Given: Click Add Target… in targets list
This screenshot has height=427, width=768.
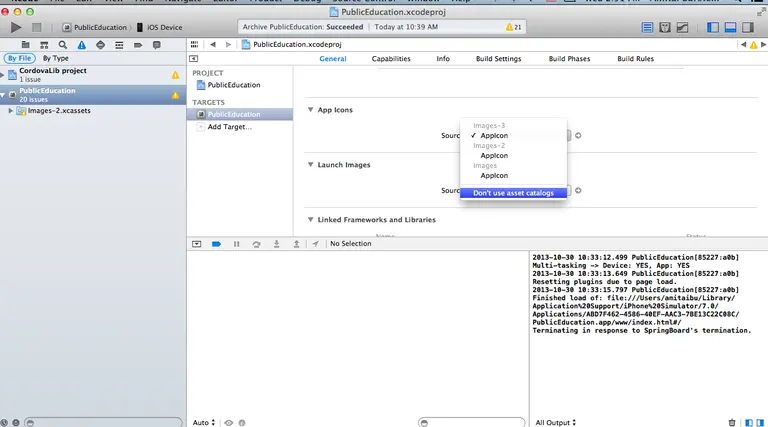Looking at the screenshot, I should tap(229, 127).
